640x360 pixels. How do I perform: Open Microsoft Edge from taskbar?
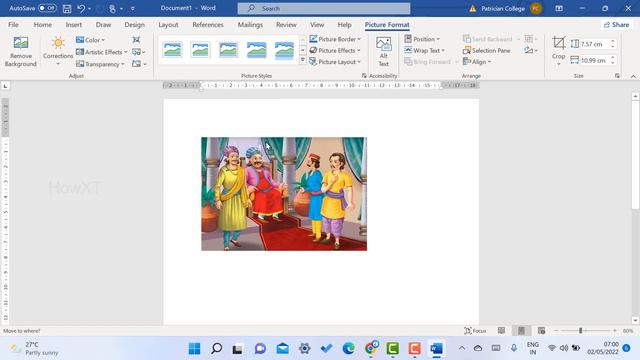coord(349,349)
